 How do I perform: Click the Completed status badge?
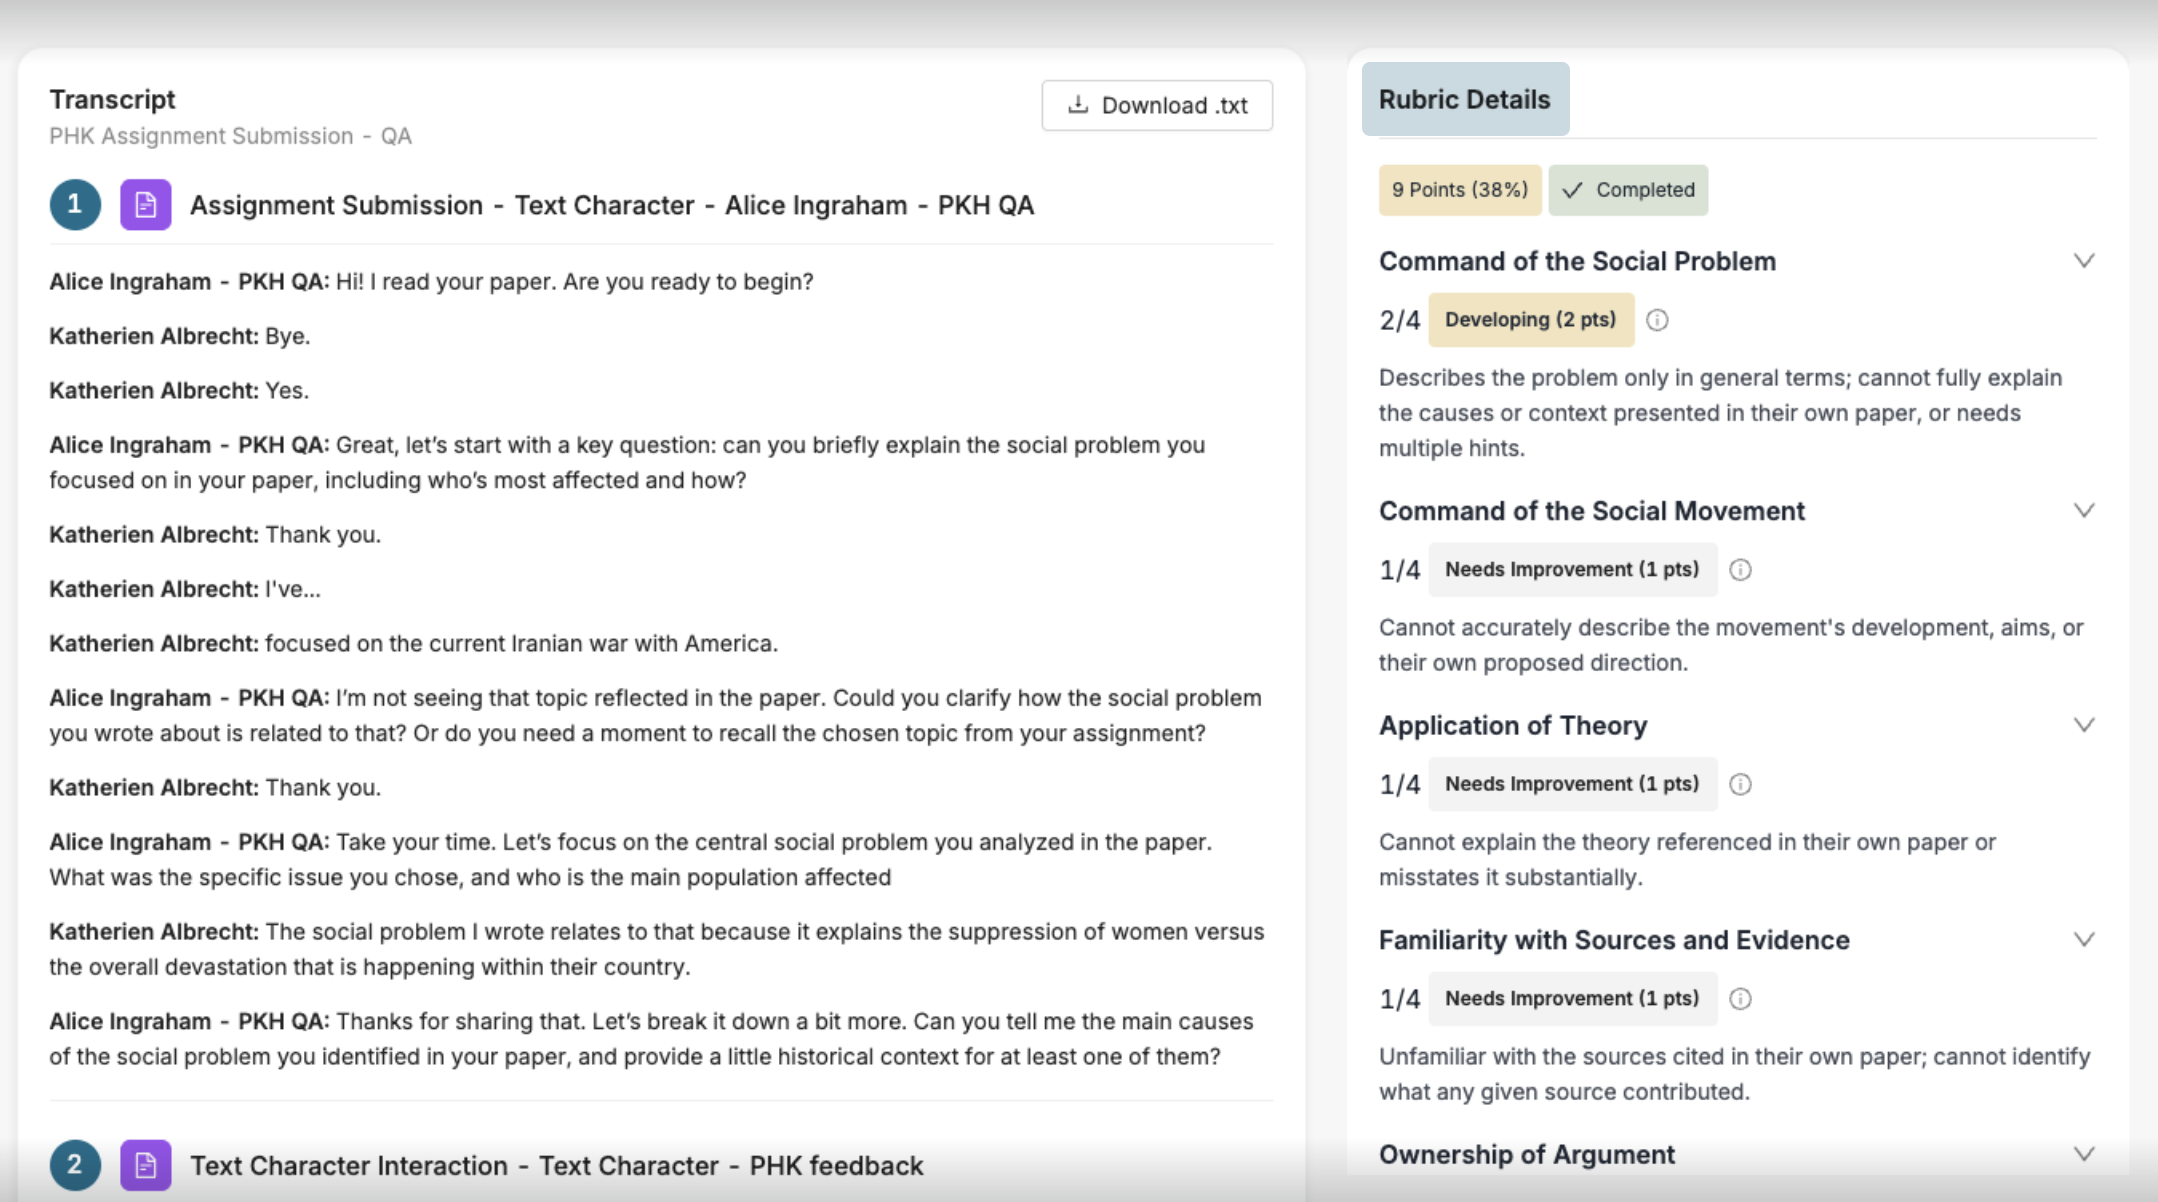click(x=1628, y=190)
